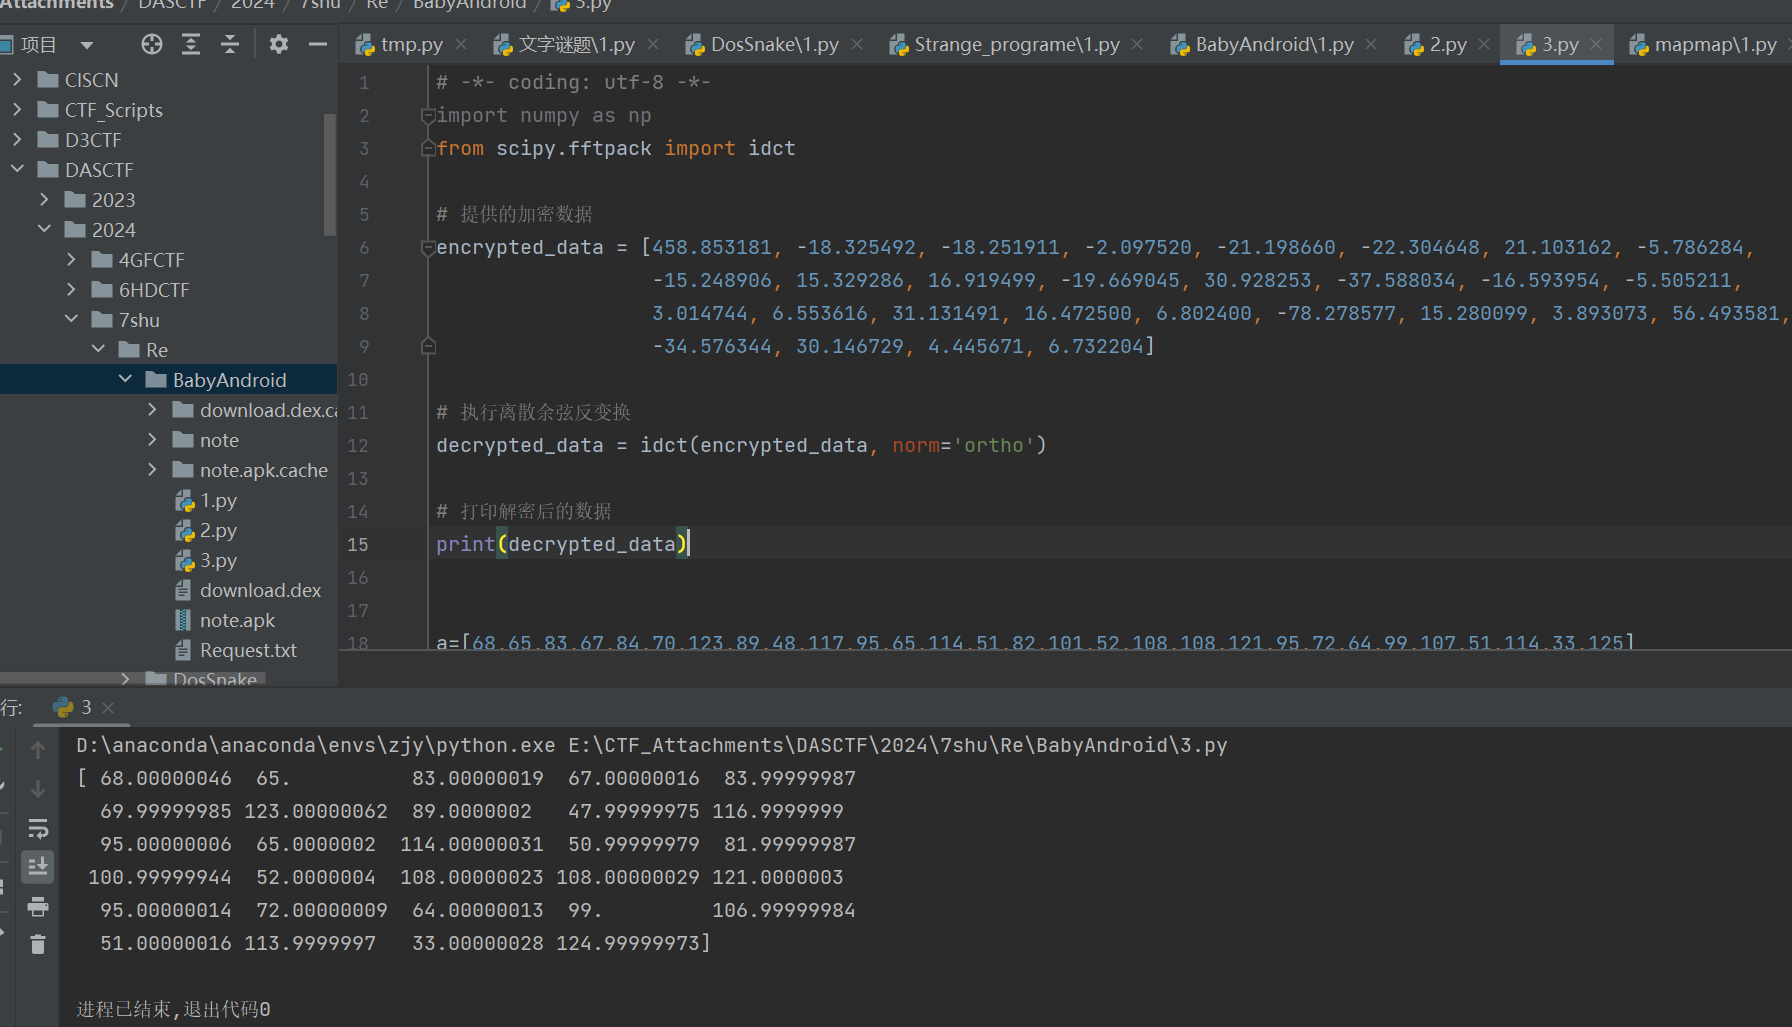
Task: Select the BabyAndroid folder row
Action: tap(168, 379)
